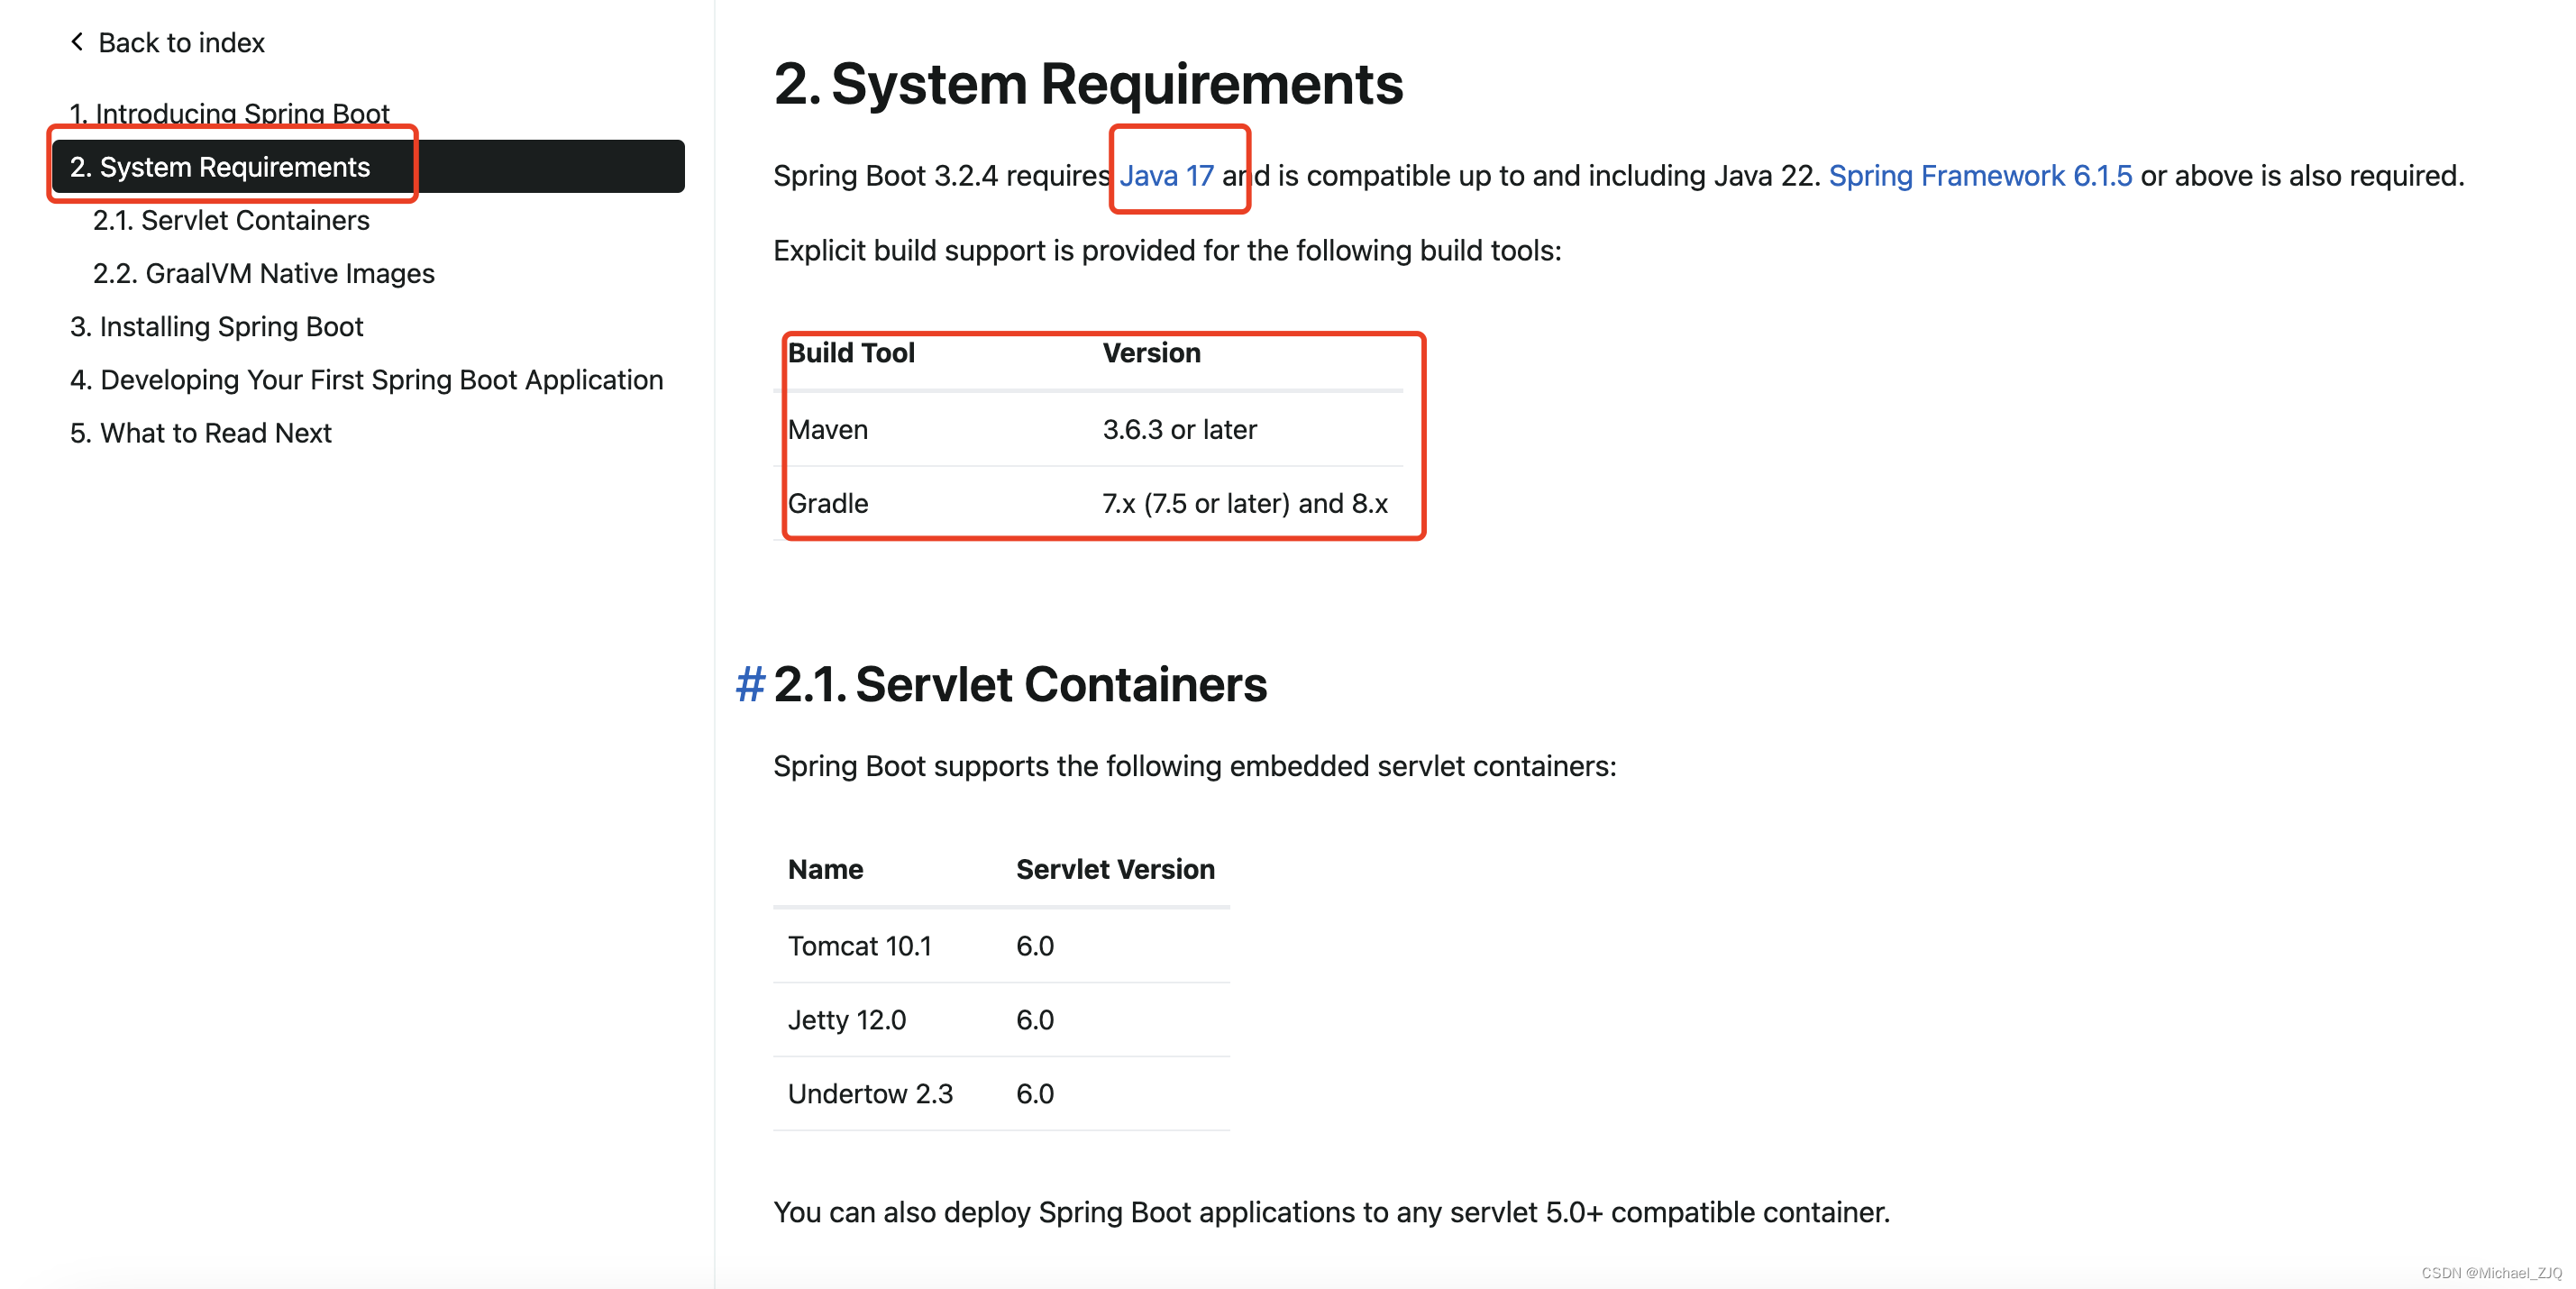Click the '7.x (7.5 or later) and 8.x' cell
This screenshot has width=2576, height=1289.
1245,503
